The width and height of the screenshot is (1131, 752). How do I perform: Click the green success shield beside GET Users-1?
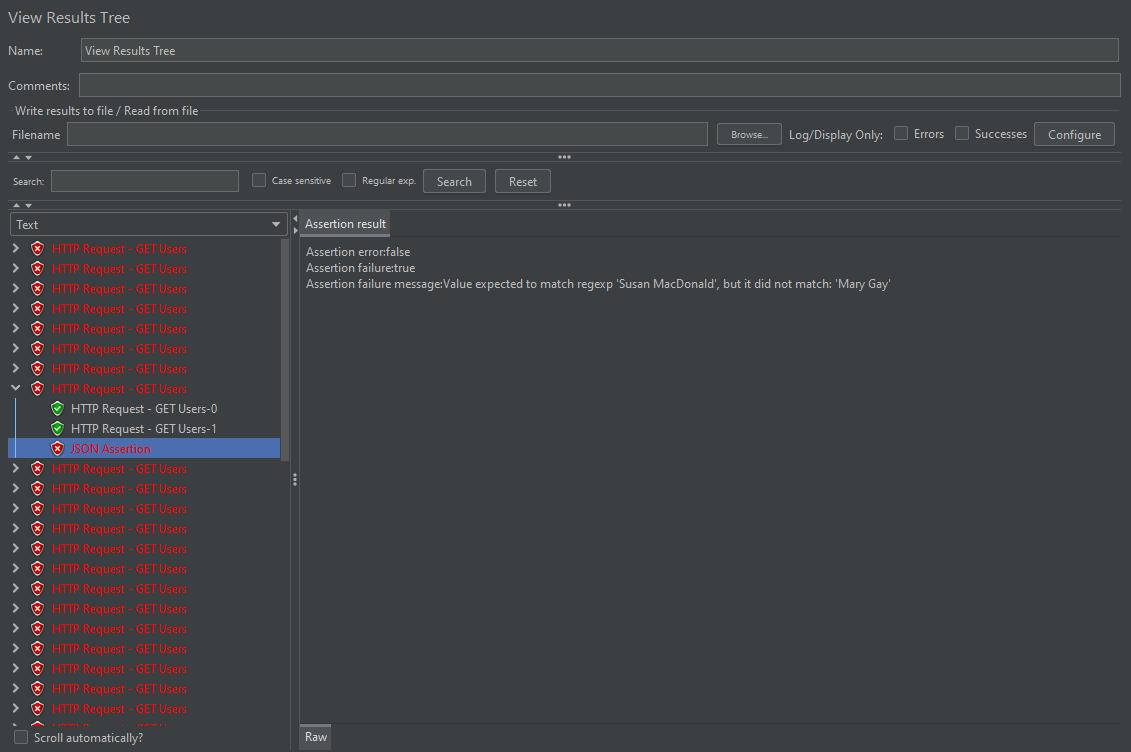pos(58,429)
